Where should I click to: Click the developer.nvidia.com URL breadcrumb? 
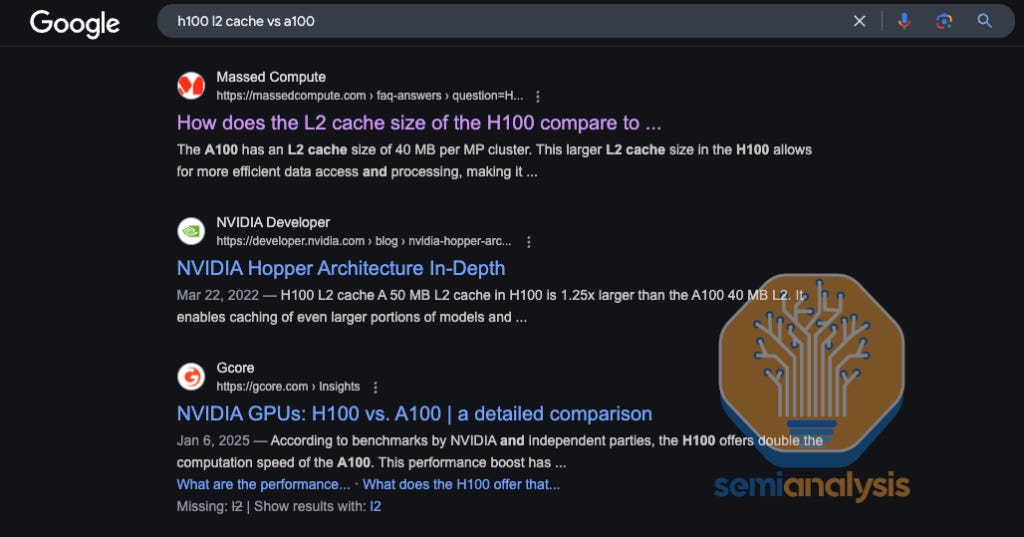364,241
